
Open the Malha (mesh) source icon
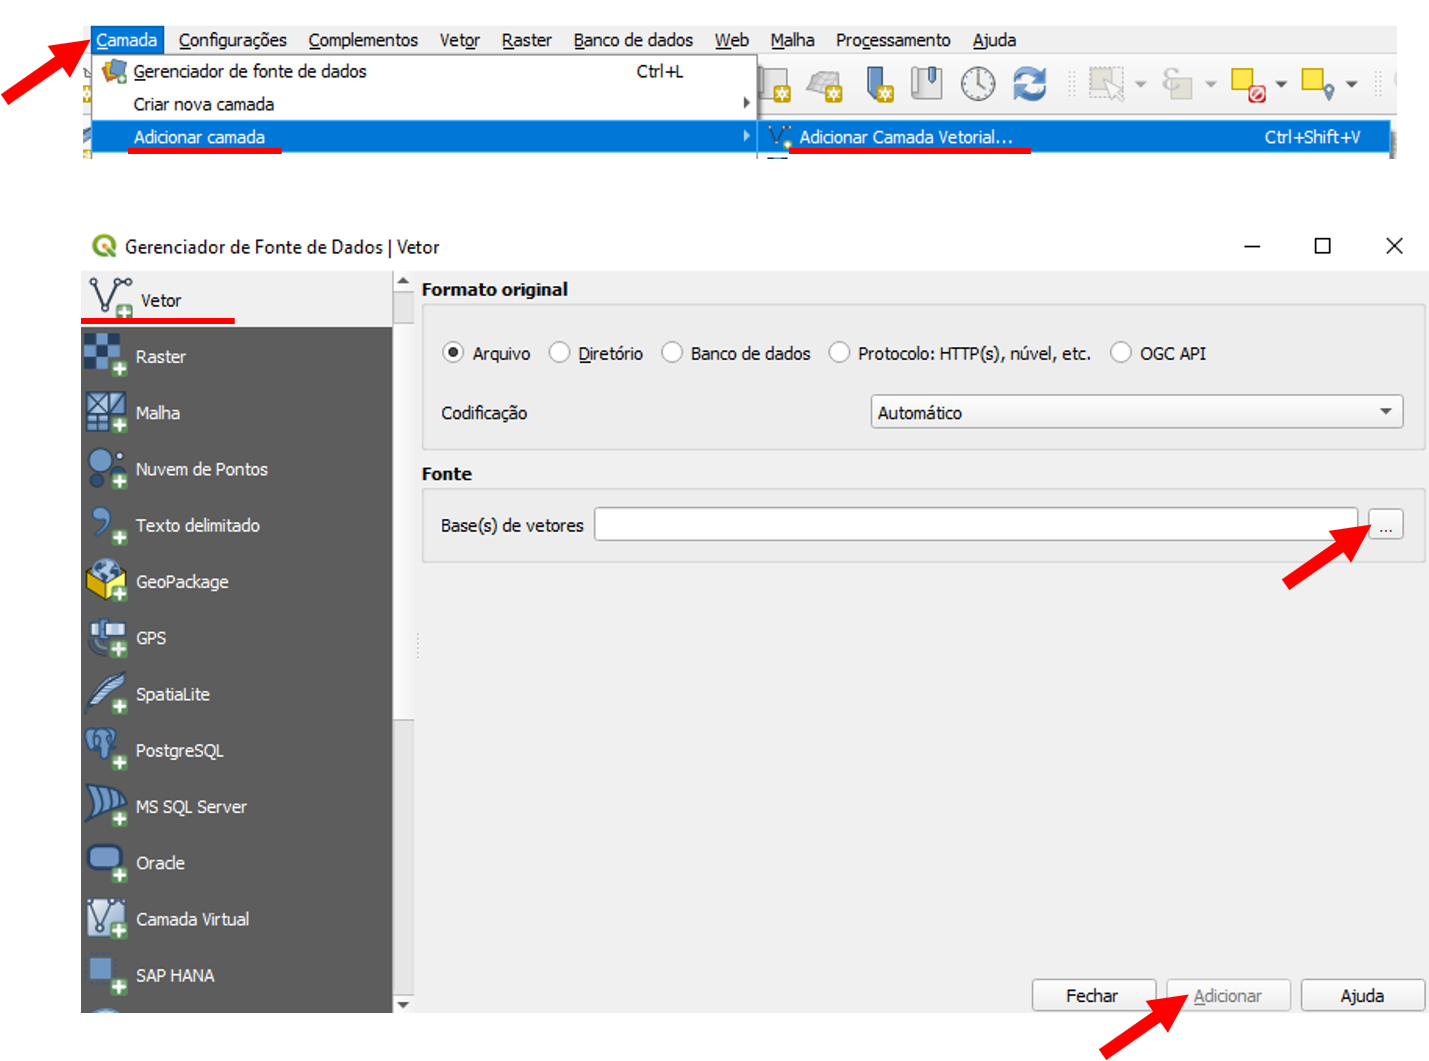[x=105, y=412]
